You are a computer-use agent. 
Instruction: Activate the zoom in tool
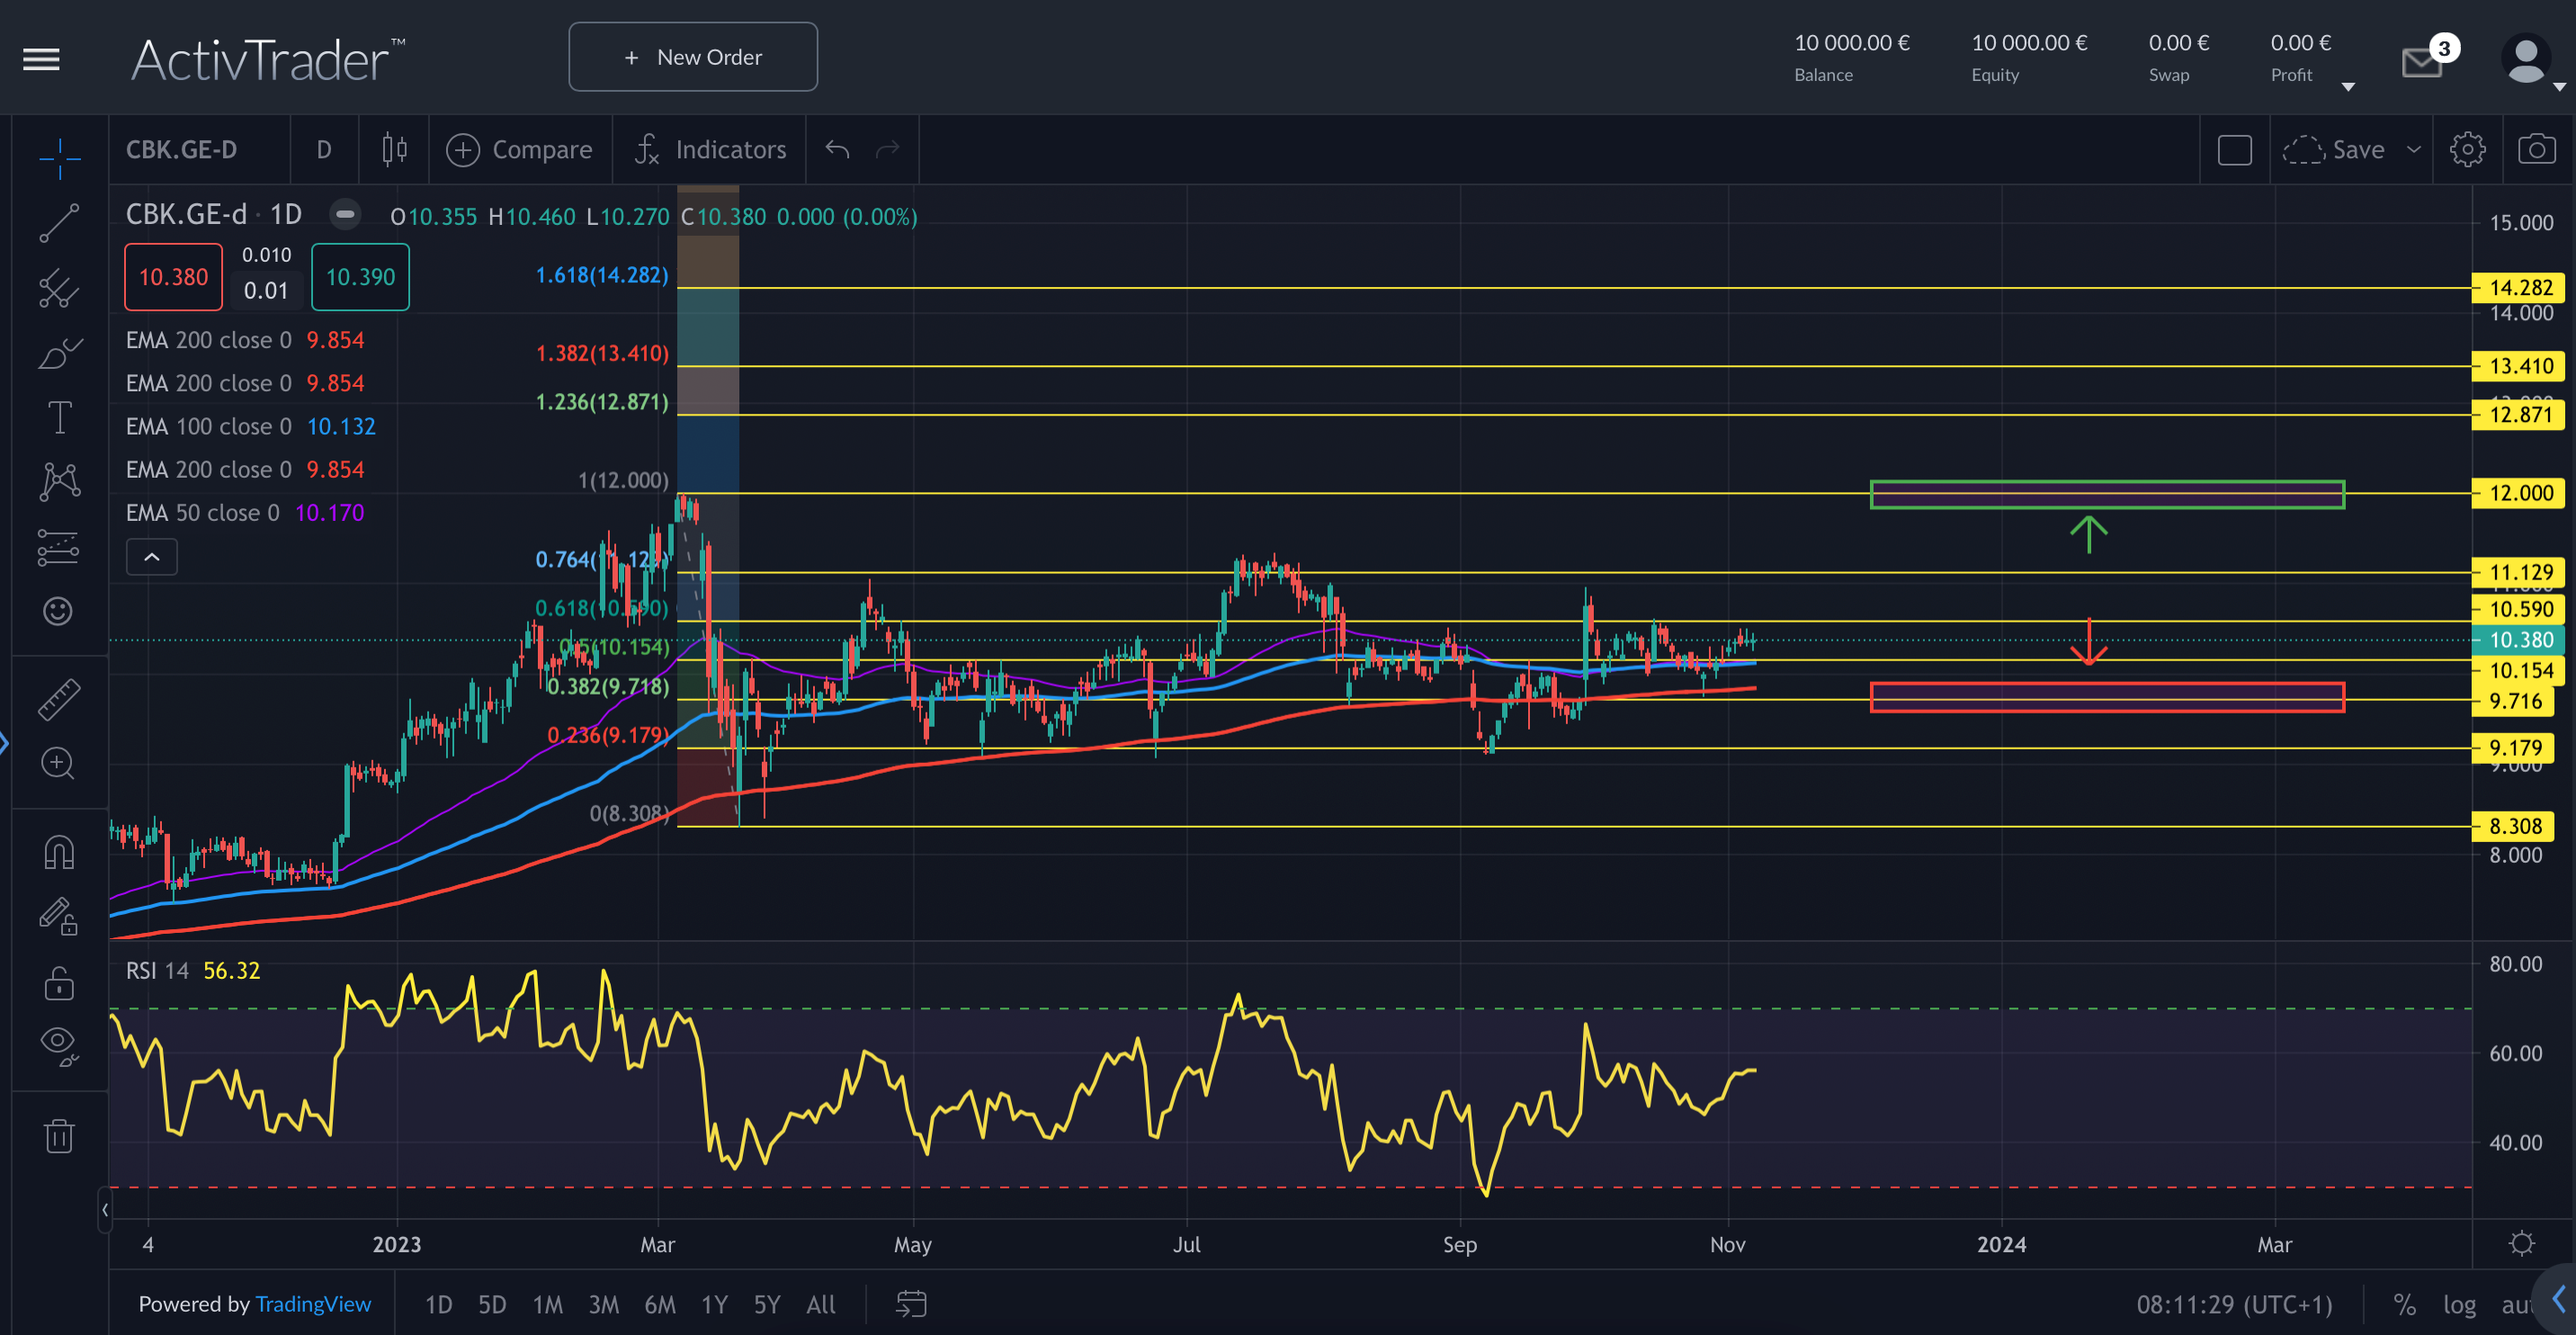pos(59,764)
